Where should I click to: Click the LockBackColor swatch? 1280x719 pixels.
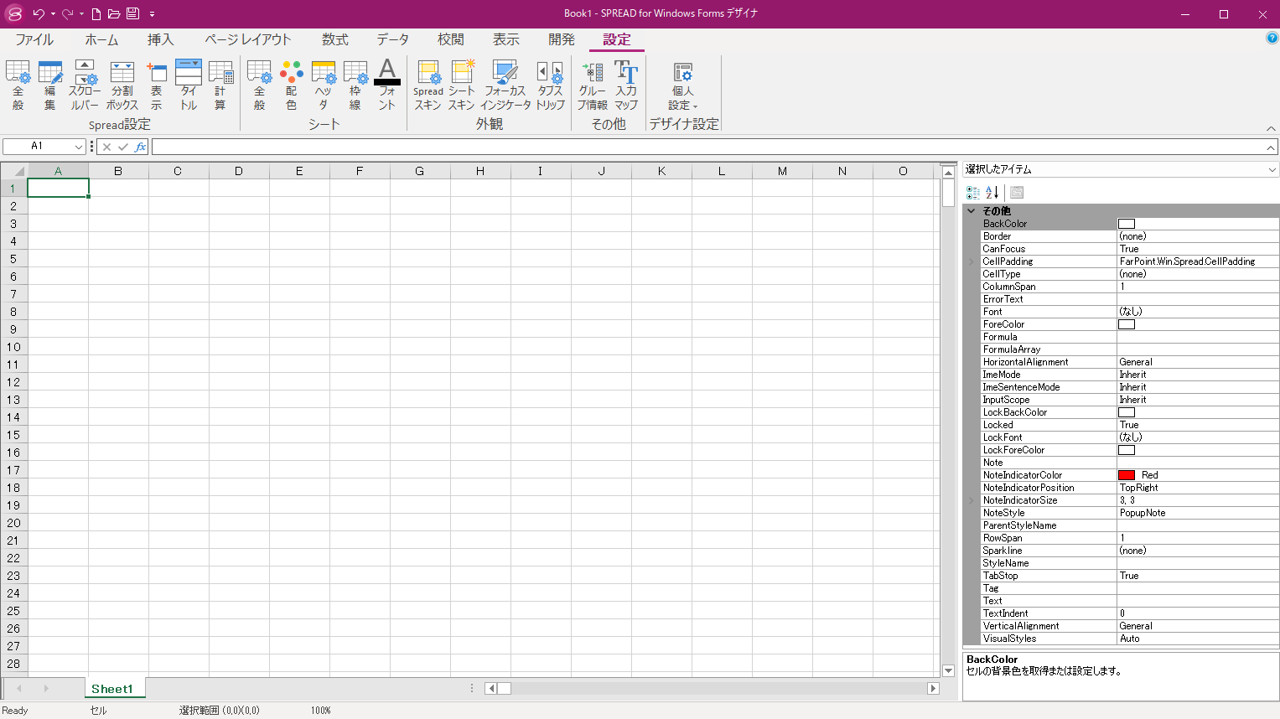click(x=1126, y=413)
